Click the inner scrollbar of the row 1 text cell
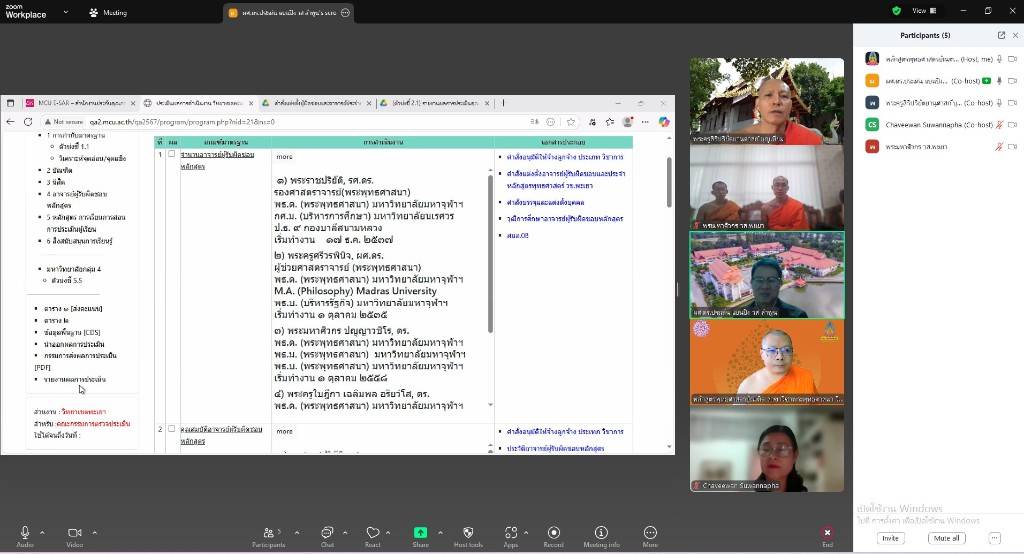 pyautogui.click(x=490, y=255)
